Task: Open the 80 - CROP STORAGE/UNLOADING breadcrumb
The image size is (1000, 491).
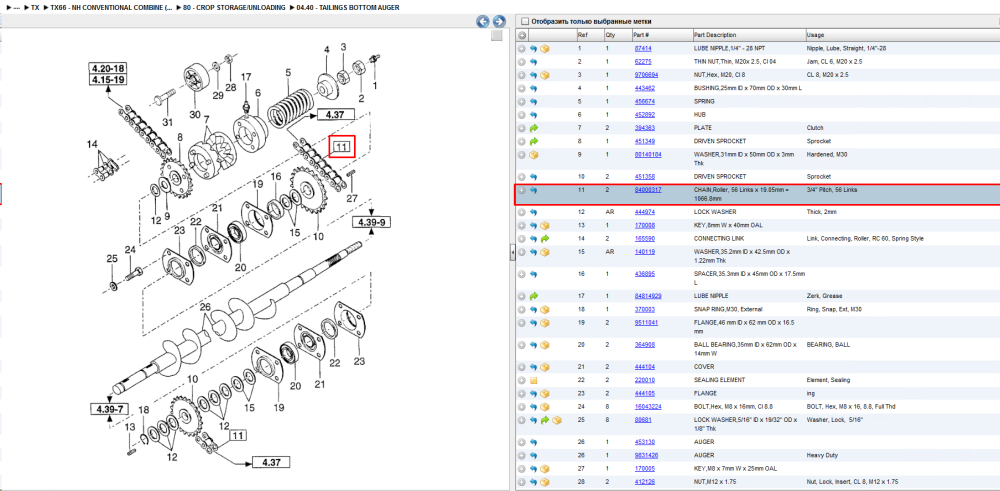Action: coord(234,7)
